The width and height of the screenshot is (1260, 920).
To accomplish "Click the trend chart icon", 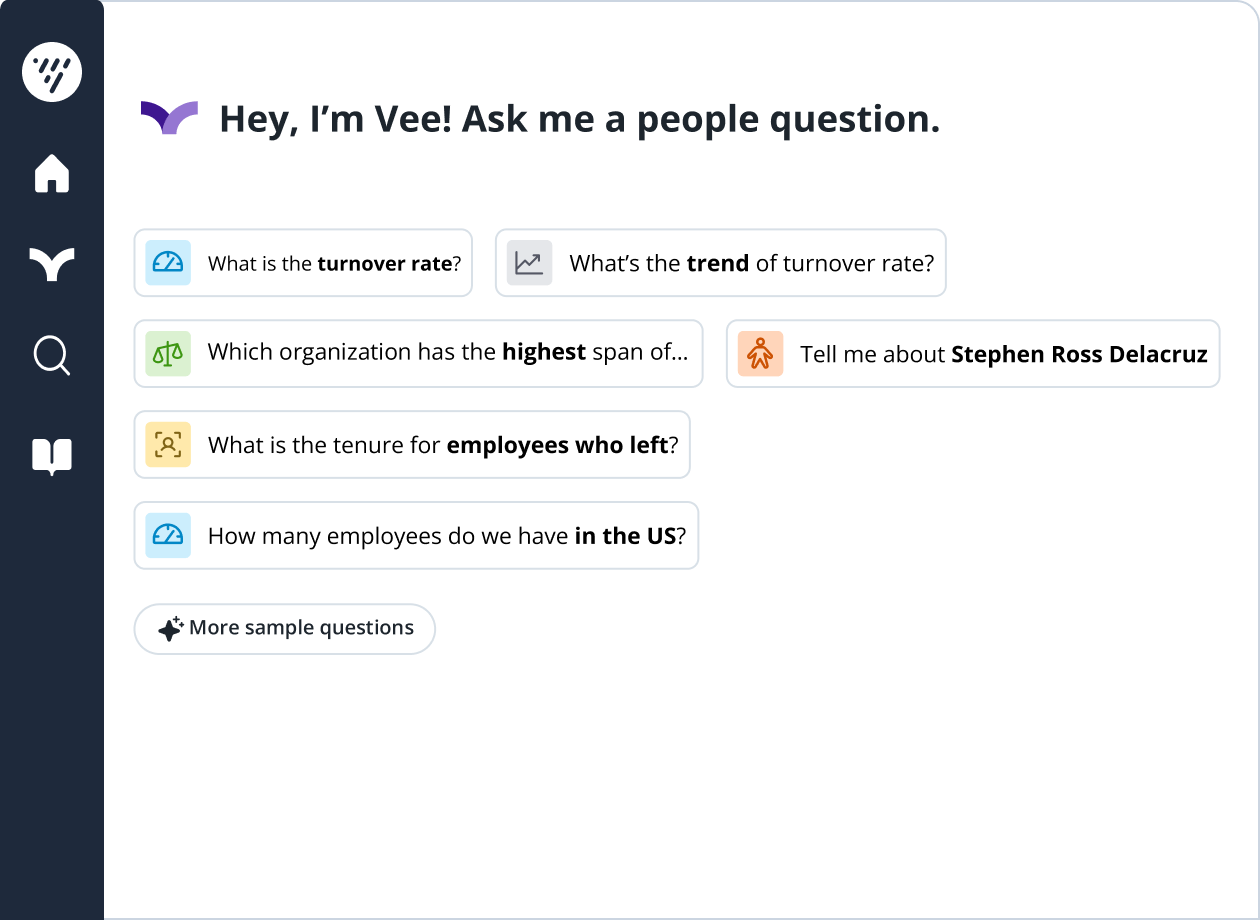I will coord(529,263).
